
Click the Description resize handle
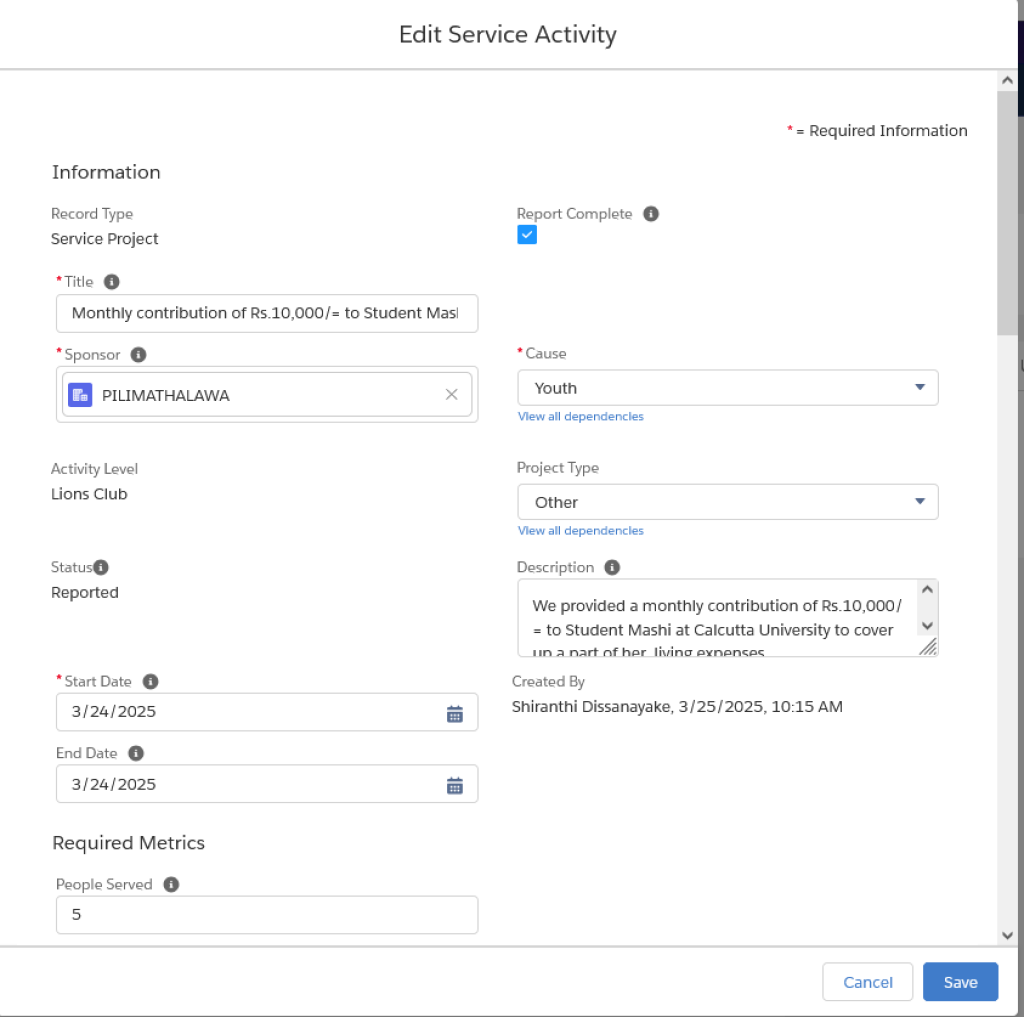click(x=928, y=647)
